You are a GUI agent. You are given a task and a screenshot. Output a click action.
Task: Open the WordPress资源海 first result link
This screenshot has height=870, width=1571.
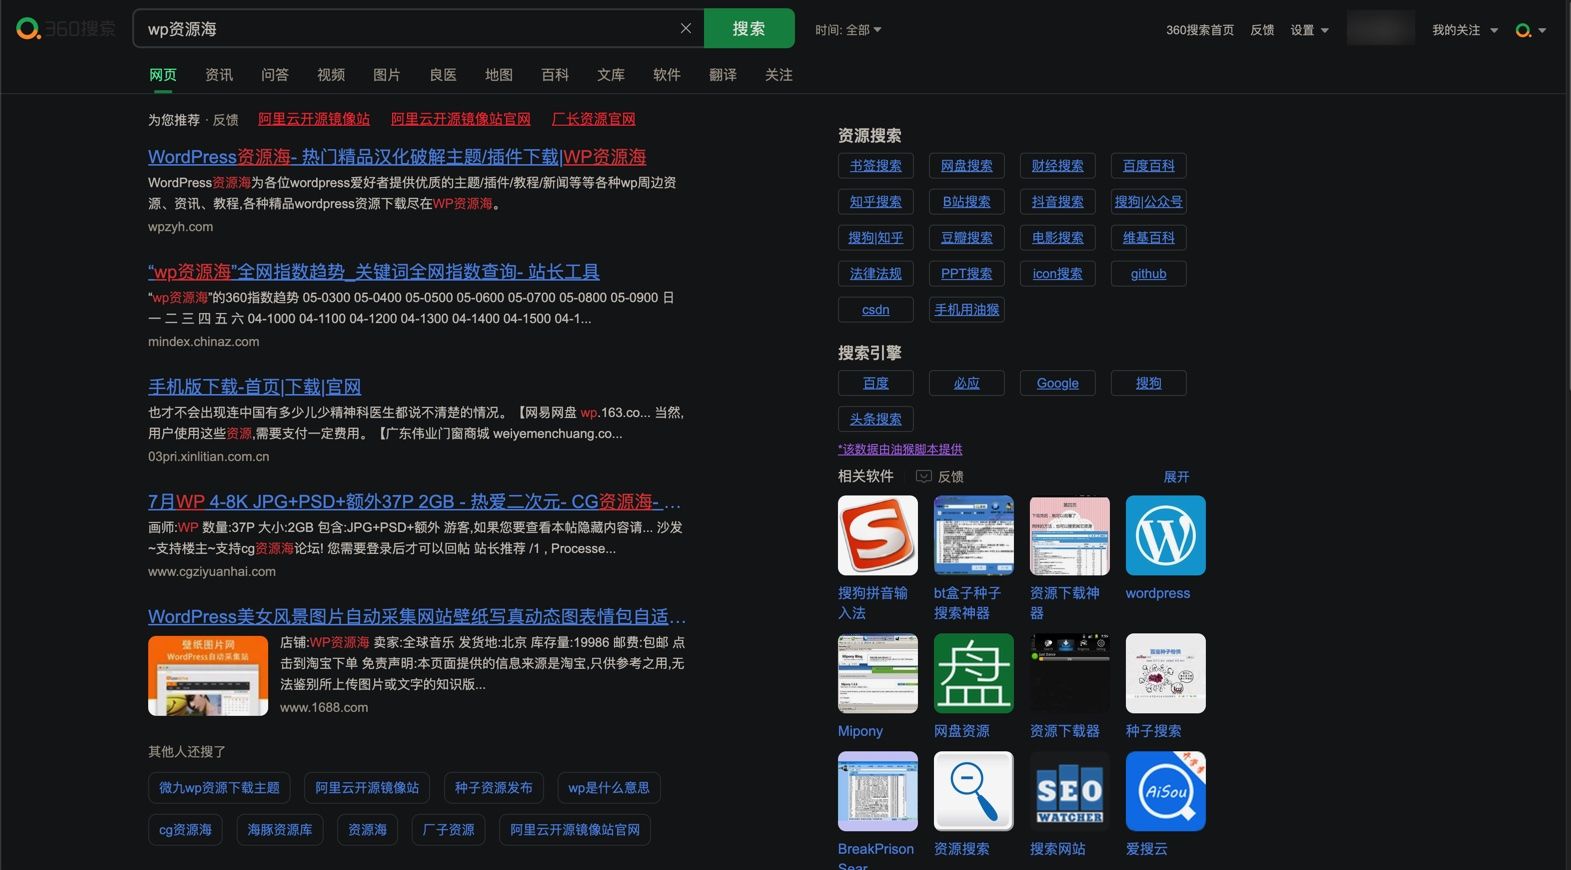tap(397, 157)
